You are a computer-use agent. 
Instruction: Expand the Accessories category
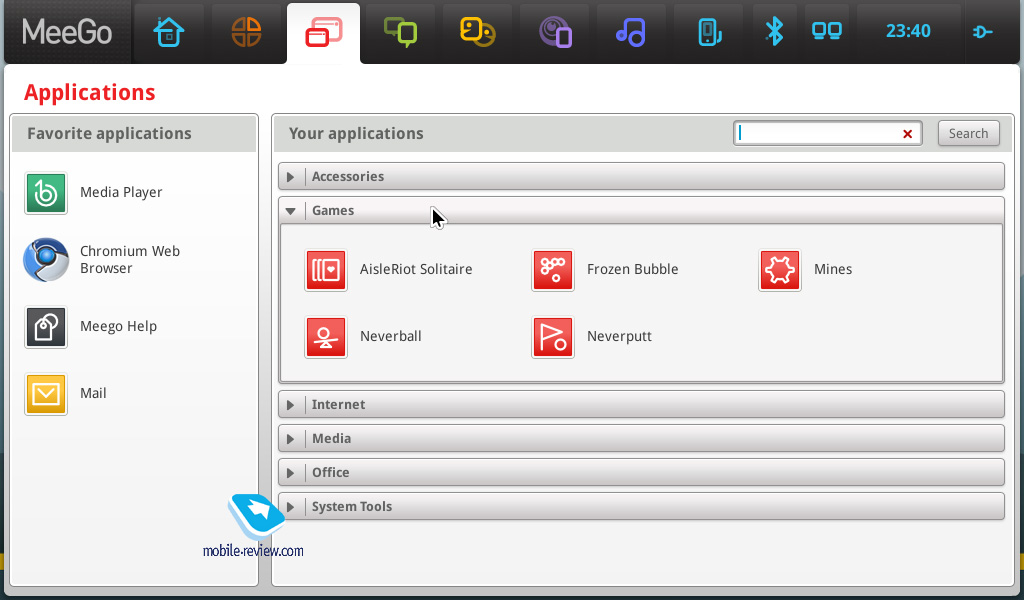pyautogui.click(x=641, y=176)
